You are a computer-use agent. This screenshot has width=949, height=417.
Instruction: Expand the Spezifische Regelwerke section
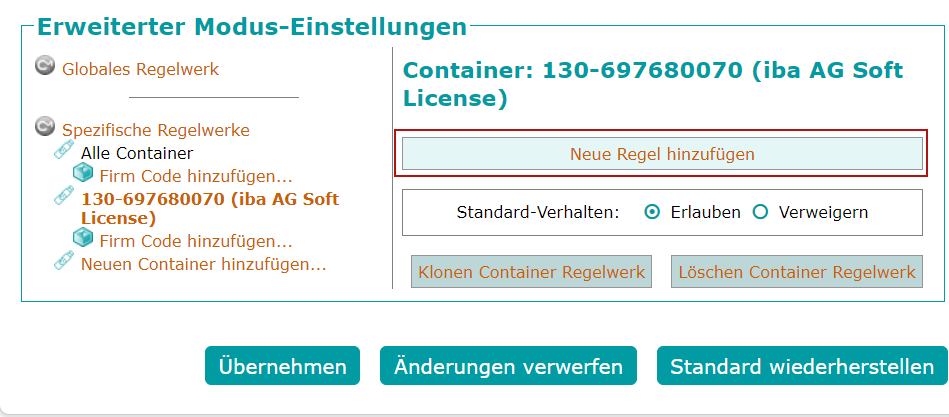(x=156, y=130)
